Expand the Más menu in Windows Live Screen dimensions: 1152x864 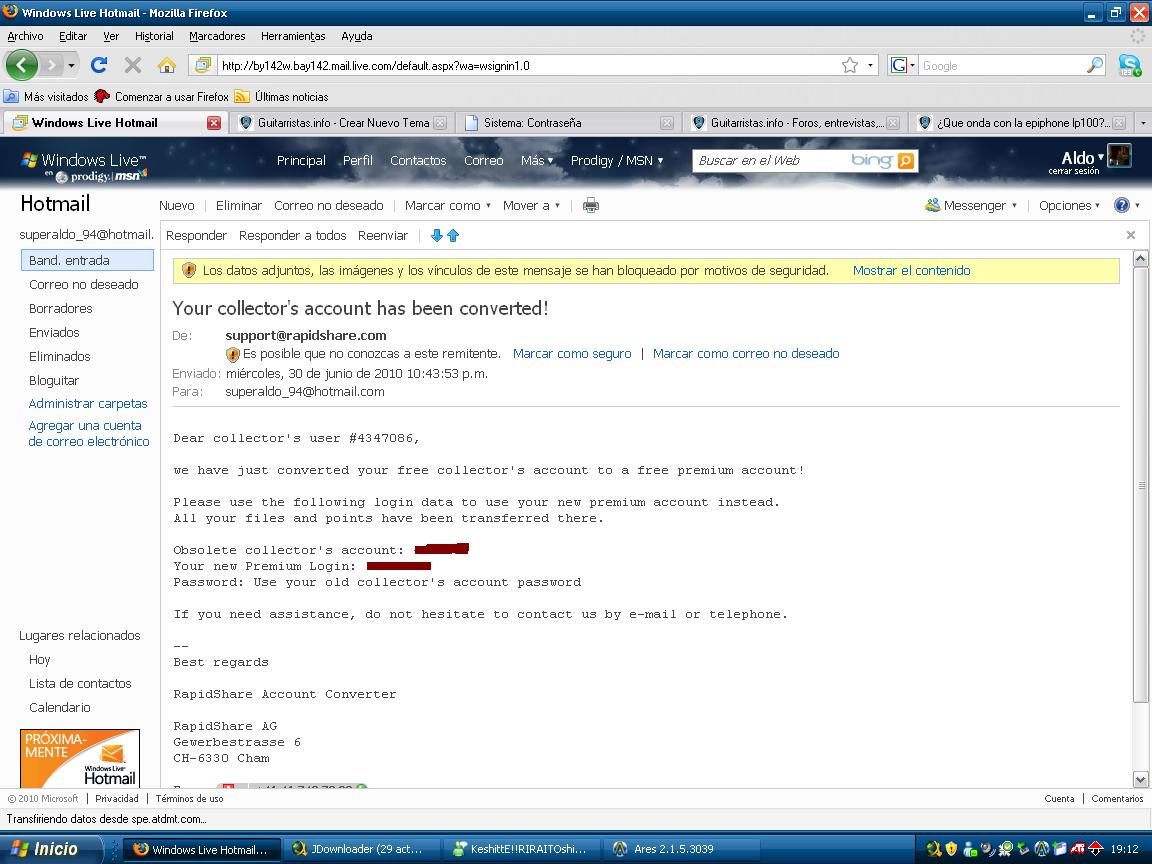click(x=537, y=160)
